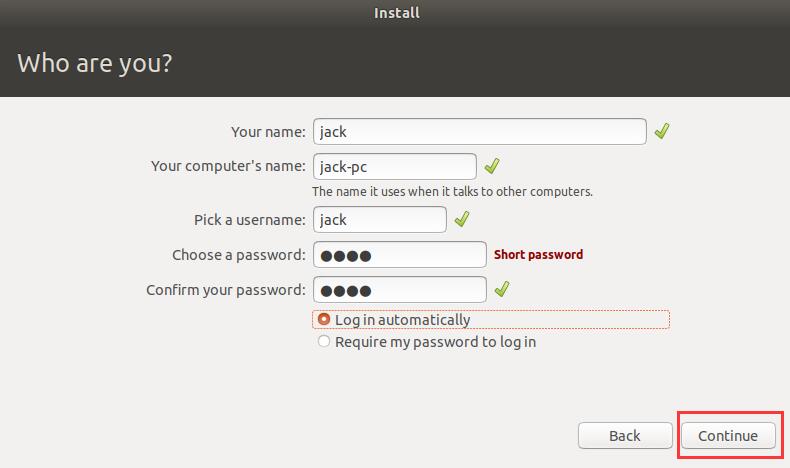This screenshot has width=790, height=468.
Task: Click the green checkmark beside Your name
Action: [662, 131]
